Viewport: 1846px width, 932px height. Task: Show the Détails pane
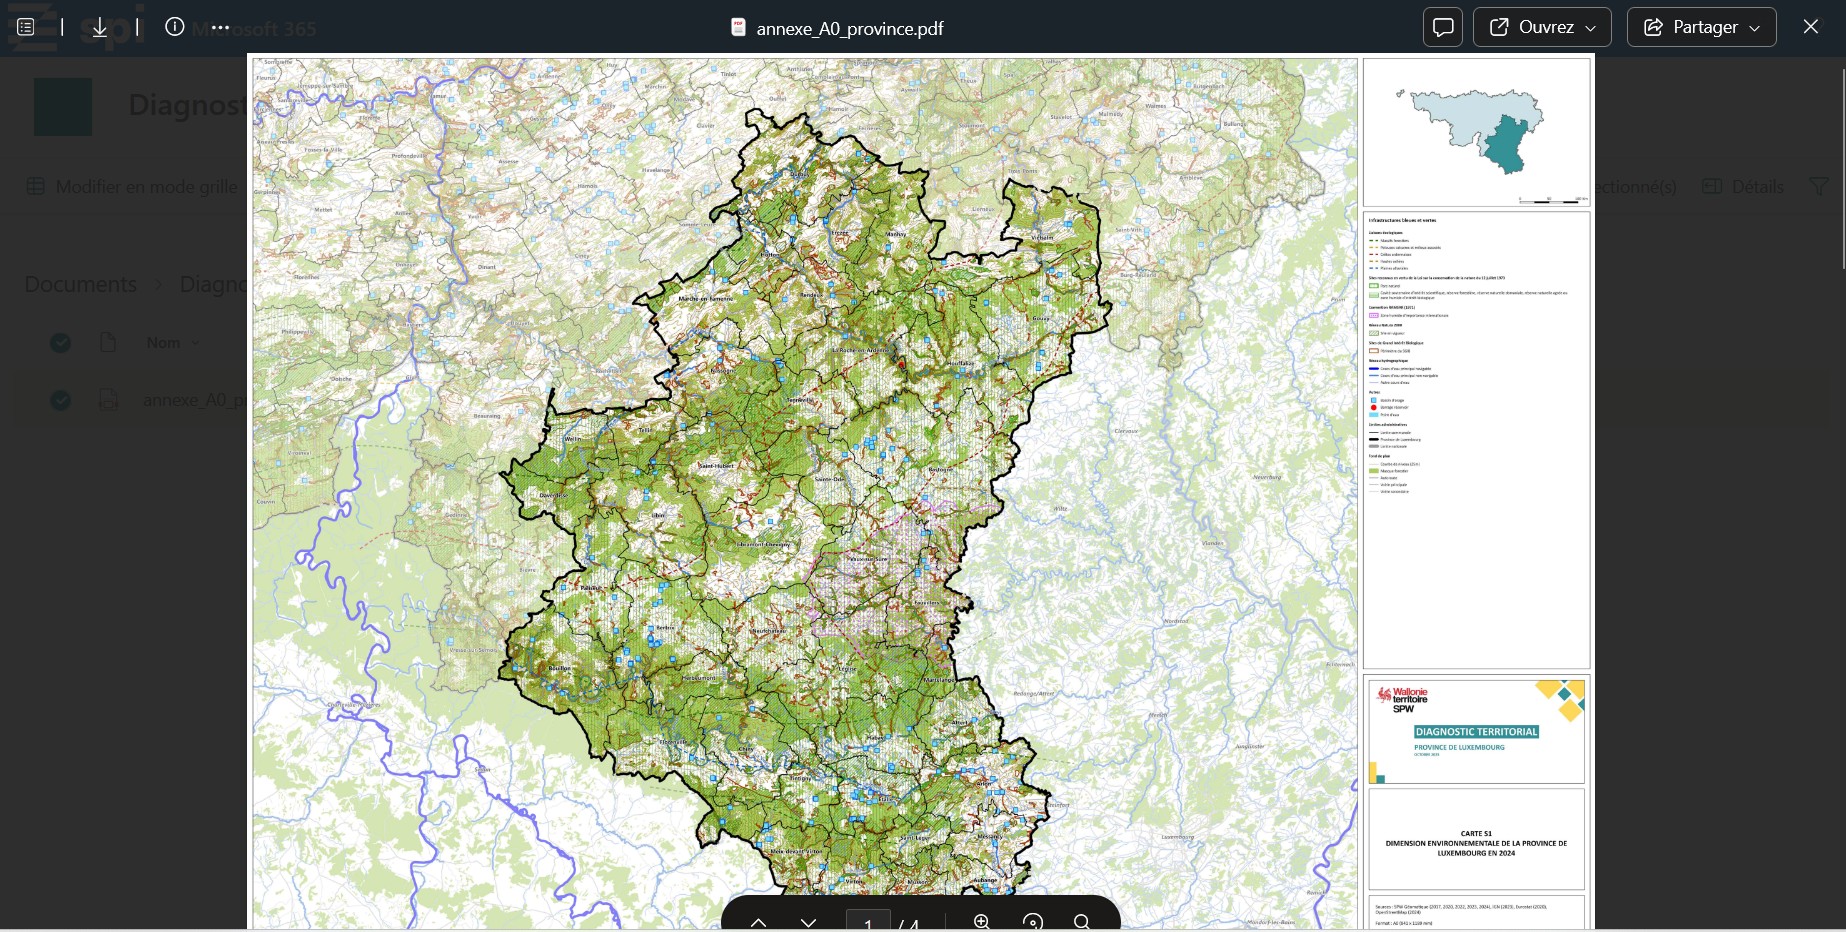point(1741,186)
